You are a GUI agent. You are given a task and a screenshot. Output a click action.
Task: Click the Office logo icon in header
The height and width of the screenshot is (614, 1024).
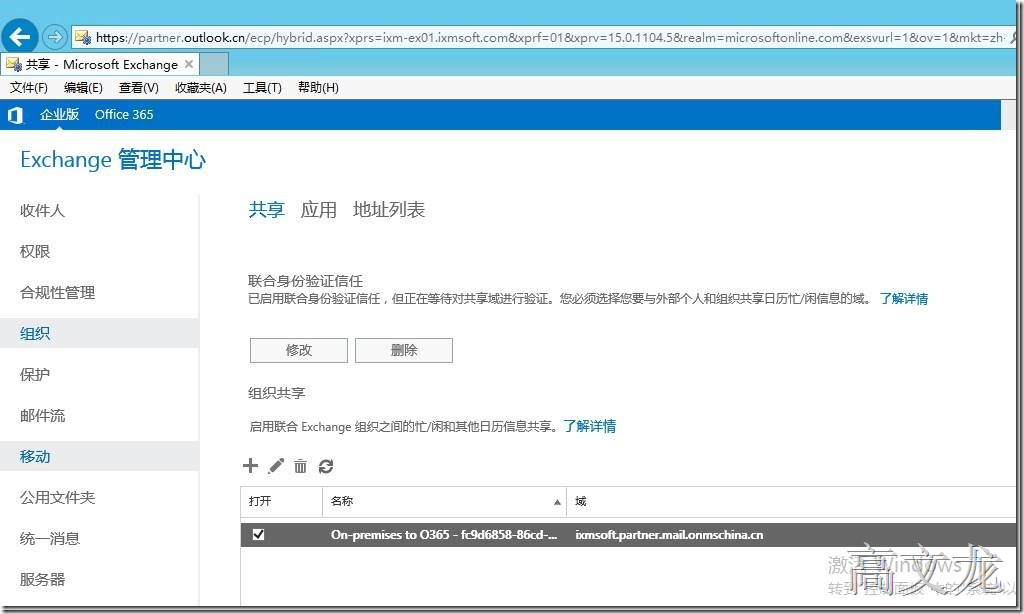tap(15, 115)
